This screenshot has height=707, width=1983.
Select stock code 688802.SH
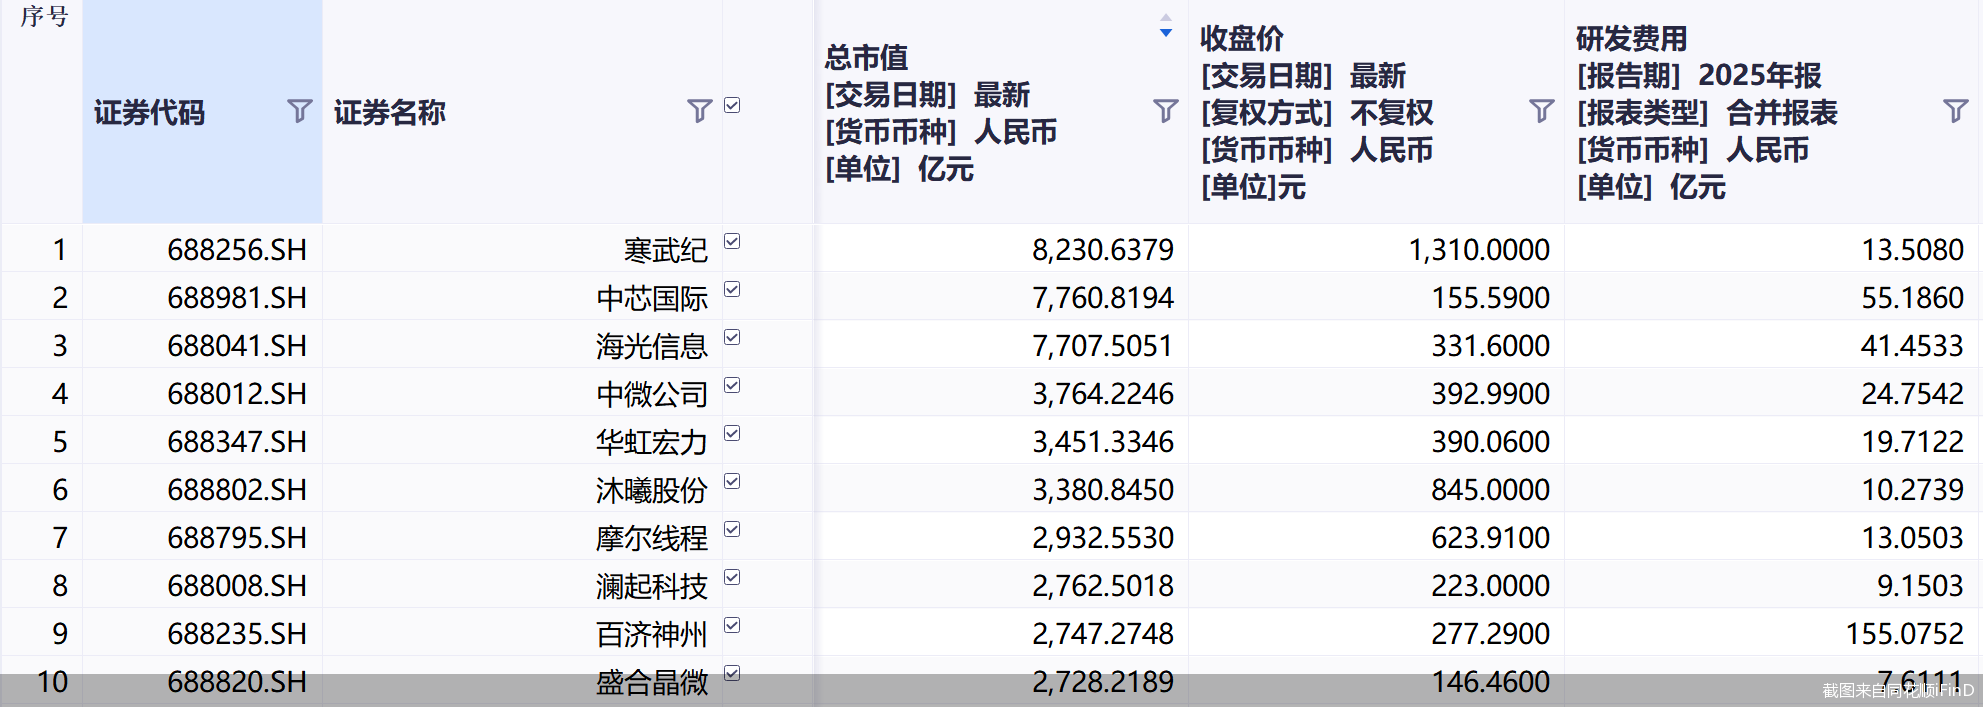(x=237, y=490)
